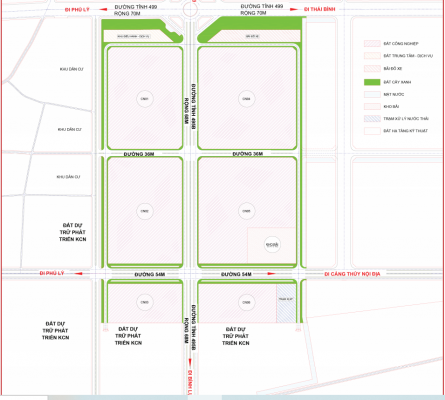This screenshot has height=400, width=445.
Task: Click the ĐI CẢNG THỦY NỘI ĐỊA label
Action: (x=352, y=274)
